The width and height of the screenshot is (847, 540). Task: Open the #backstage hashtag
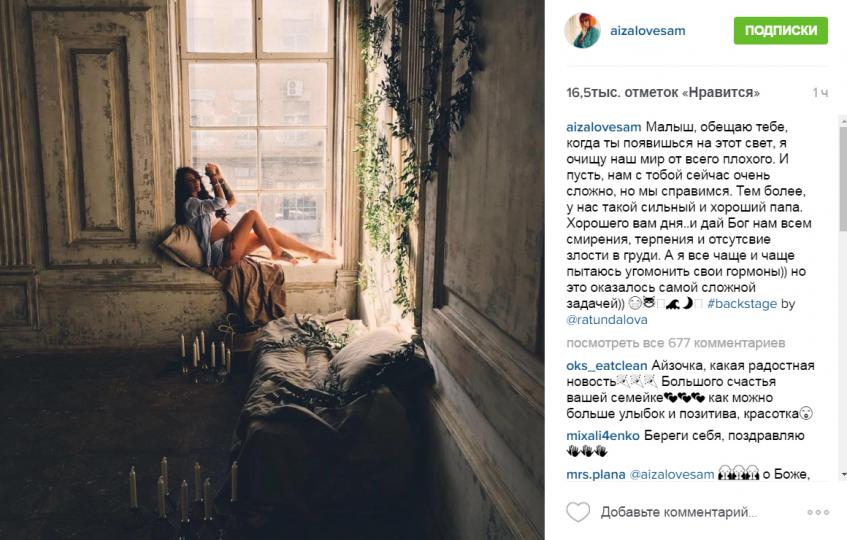point(742,303)
